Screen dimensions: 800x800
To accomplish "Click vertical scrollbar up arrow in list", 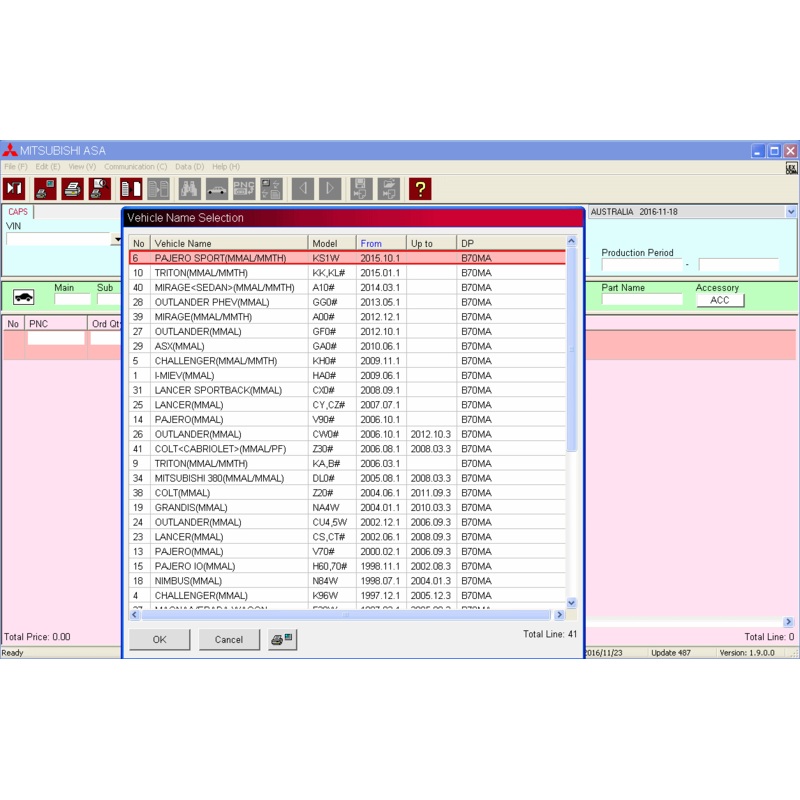I will pos(571,241).
